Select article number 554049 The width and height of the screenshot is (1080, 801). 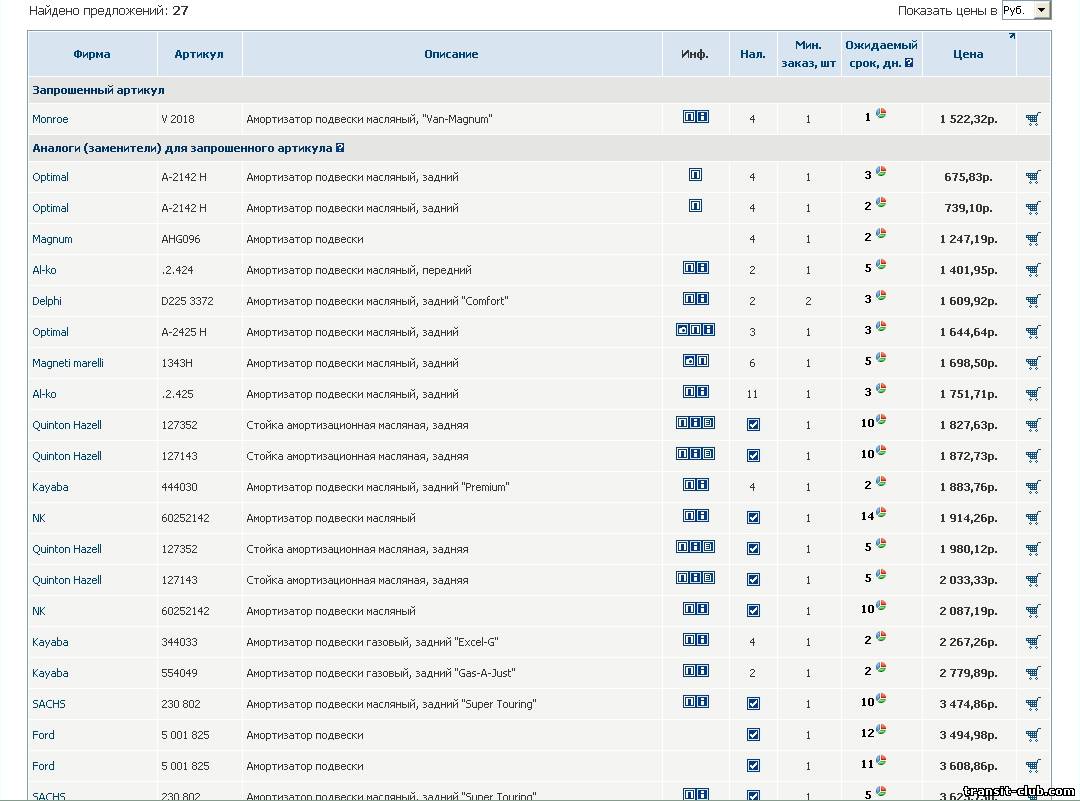click(x=179, y=673)
